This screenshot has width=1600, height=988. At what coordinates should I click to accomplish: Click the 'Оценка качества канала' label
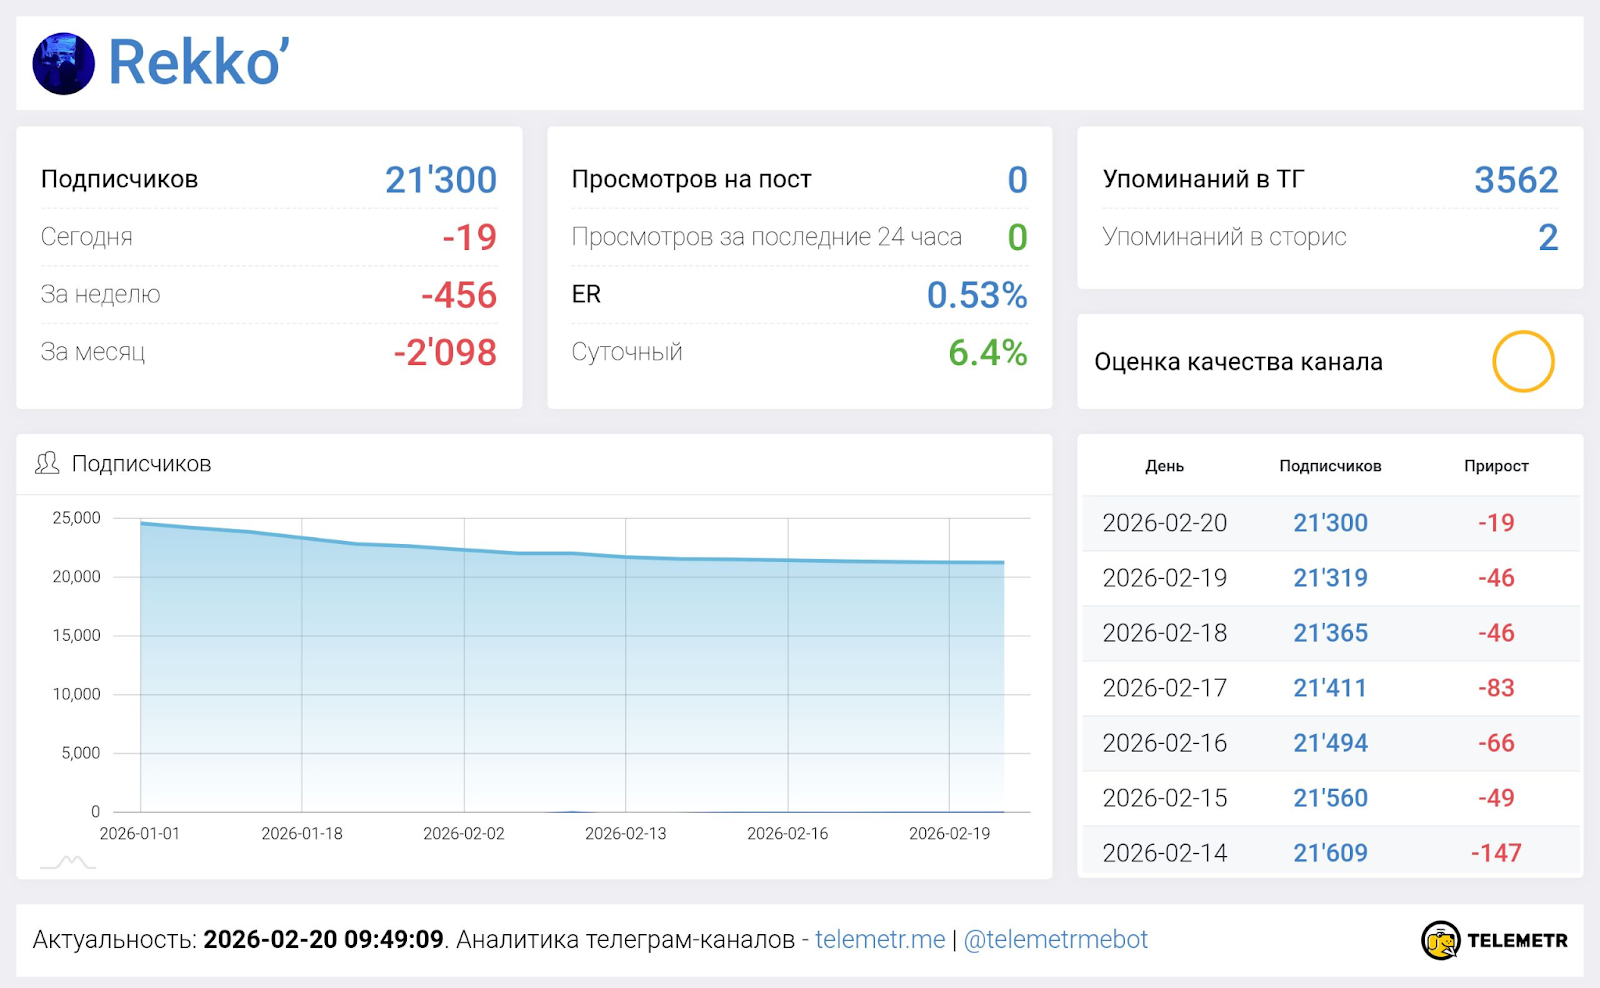pyautogui.click(x=1238, y=362)
